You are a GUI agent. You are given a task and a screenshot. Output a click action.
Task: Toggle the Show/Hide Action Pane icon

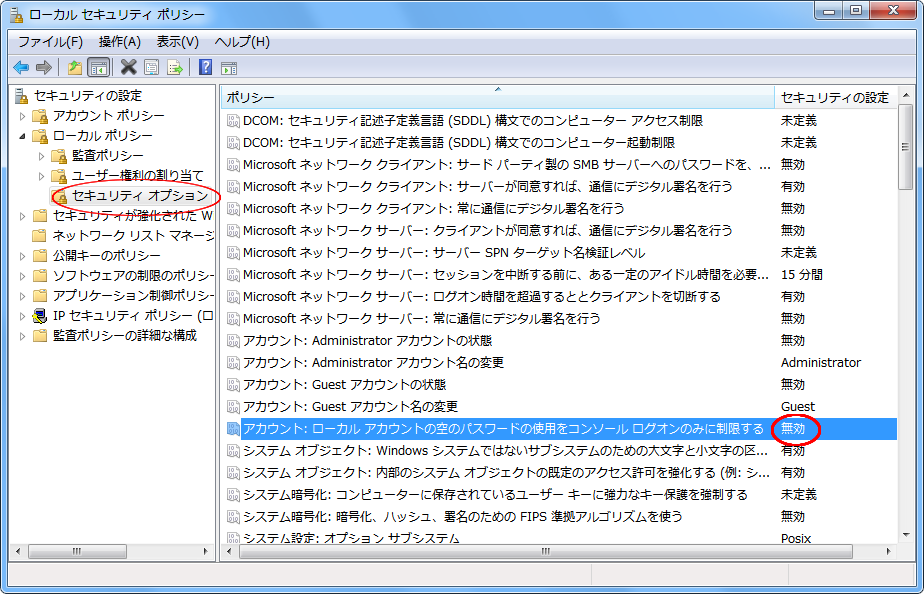229,67
